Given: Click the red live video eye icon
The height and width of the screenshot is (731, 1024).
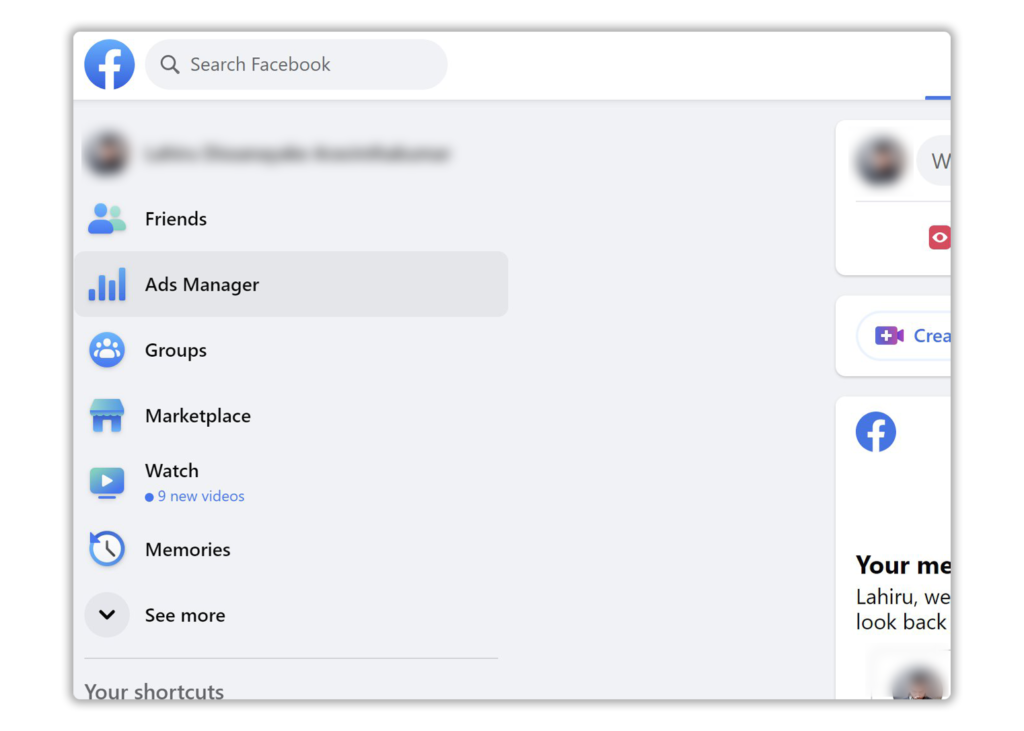Looking at the screenshot, I should 939,237.
